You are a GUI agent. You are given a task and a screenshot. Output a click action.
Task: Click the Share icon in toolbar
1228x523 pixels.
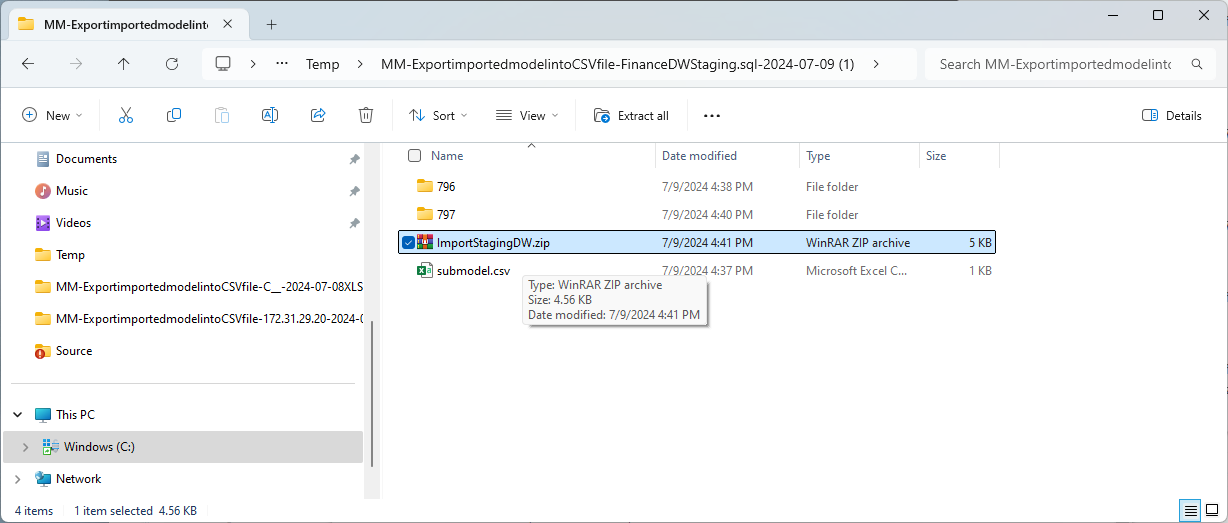[318, 116]
